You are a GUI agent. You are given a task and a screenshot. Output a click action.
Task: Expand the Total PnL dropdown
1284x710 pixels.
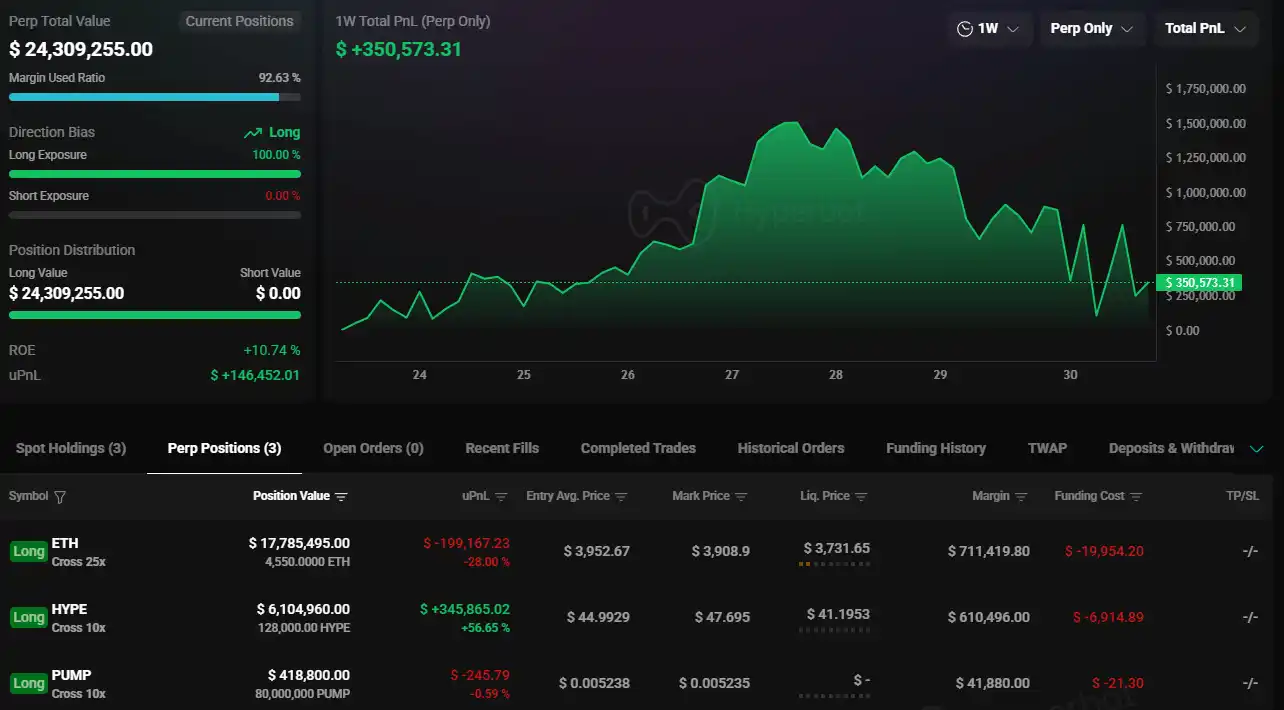coord(1205,29)
